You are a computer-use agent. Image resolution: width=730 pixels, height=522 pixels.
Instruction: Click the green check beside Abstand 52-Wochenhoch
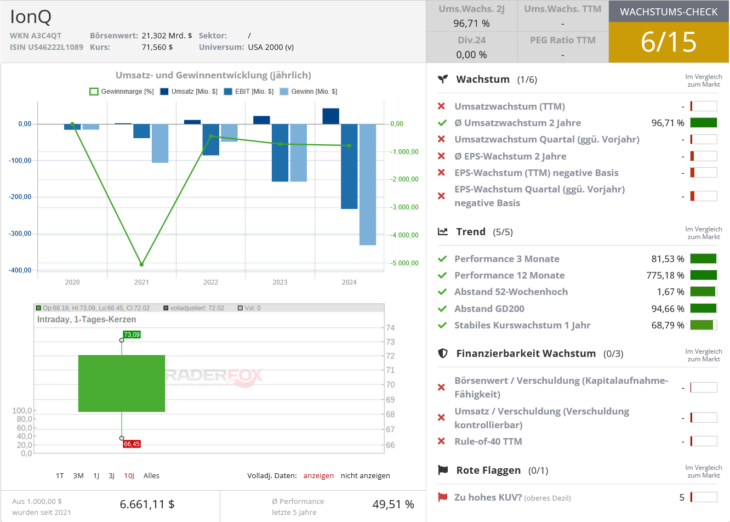pos(442,292)
